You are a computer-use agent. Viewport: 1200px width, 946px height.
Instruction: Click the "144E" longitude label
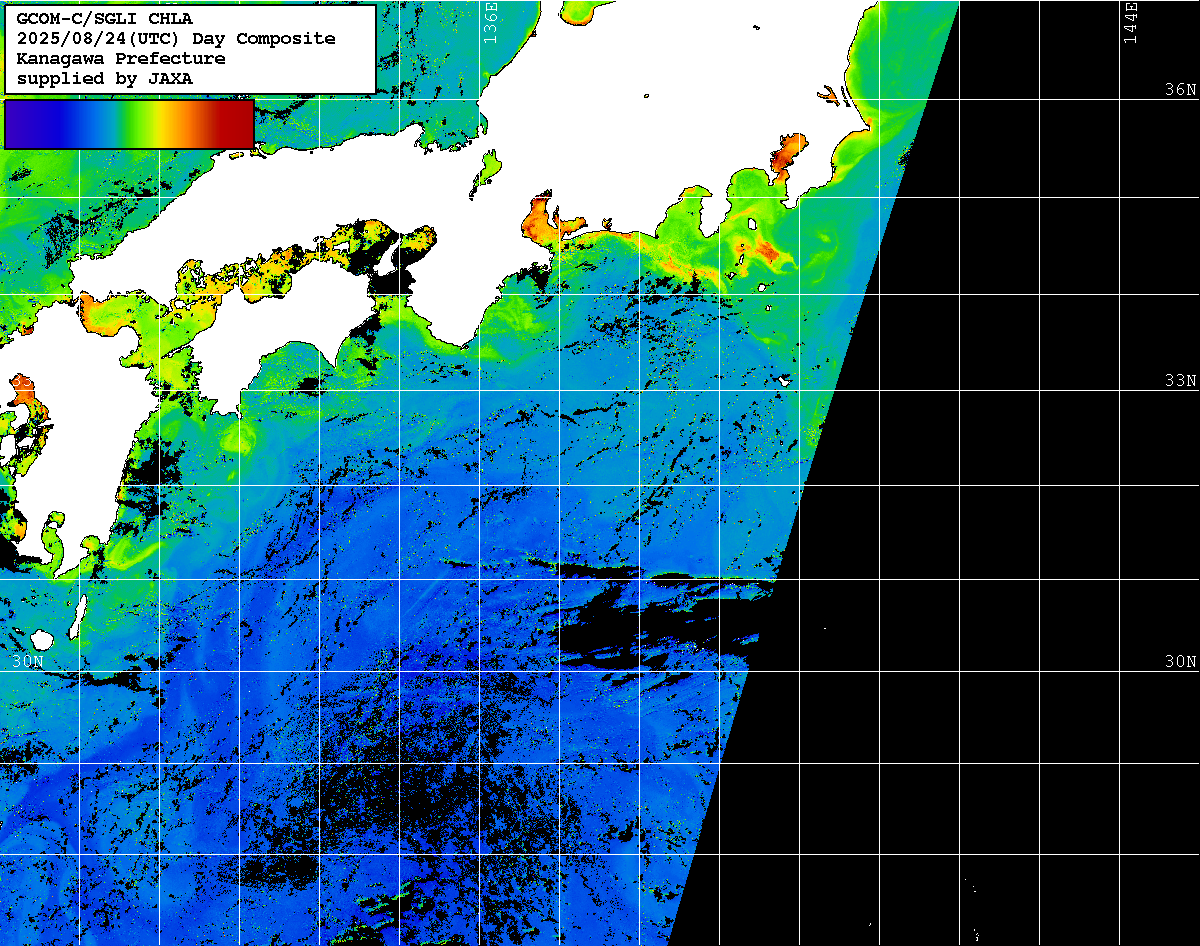click(1130, 23)
